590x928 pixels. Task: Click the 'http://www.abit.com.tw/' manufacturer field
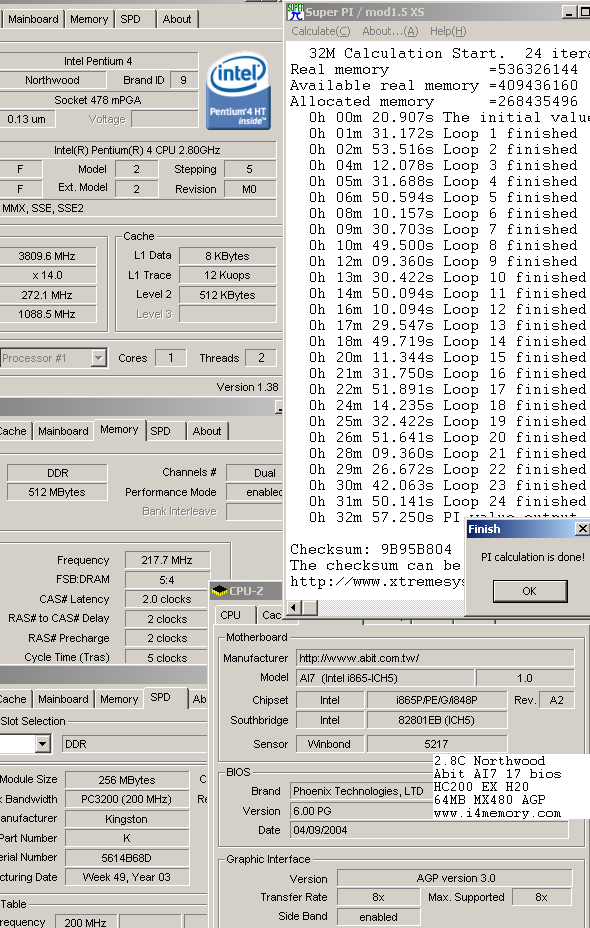click(435, 658)
